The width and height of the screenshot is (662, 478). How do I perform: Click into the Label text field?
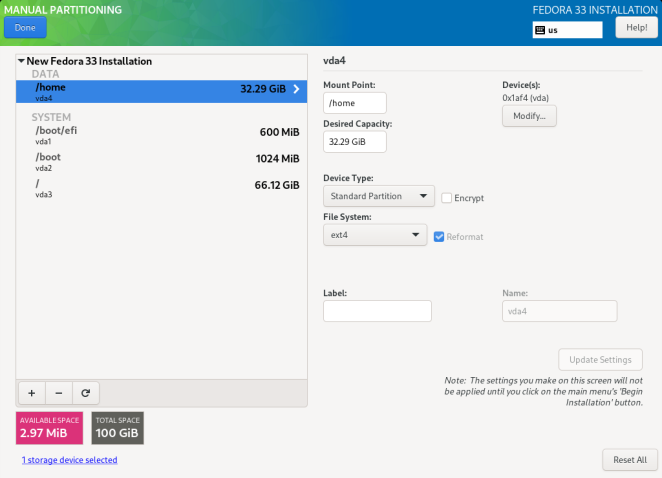coord(377,311)
